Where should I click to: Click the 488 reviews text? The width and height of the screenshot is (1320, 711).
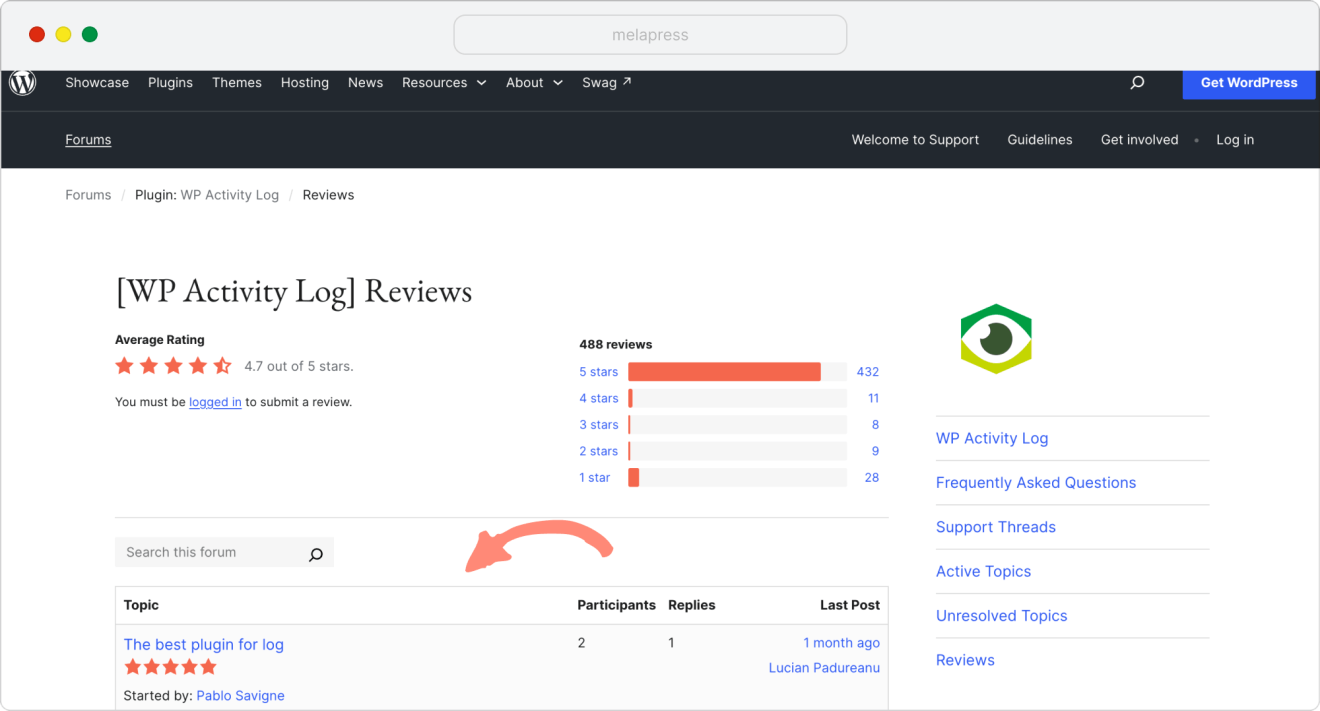tap(616, 344)
